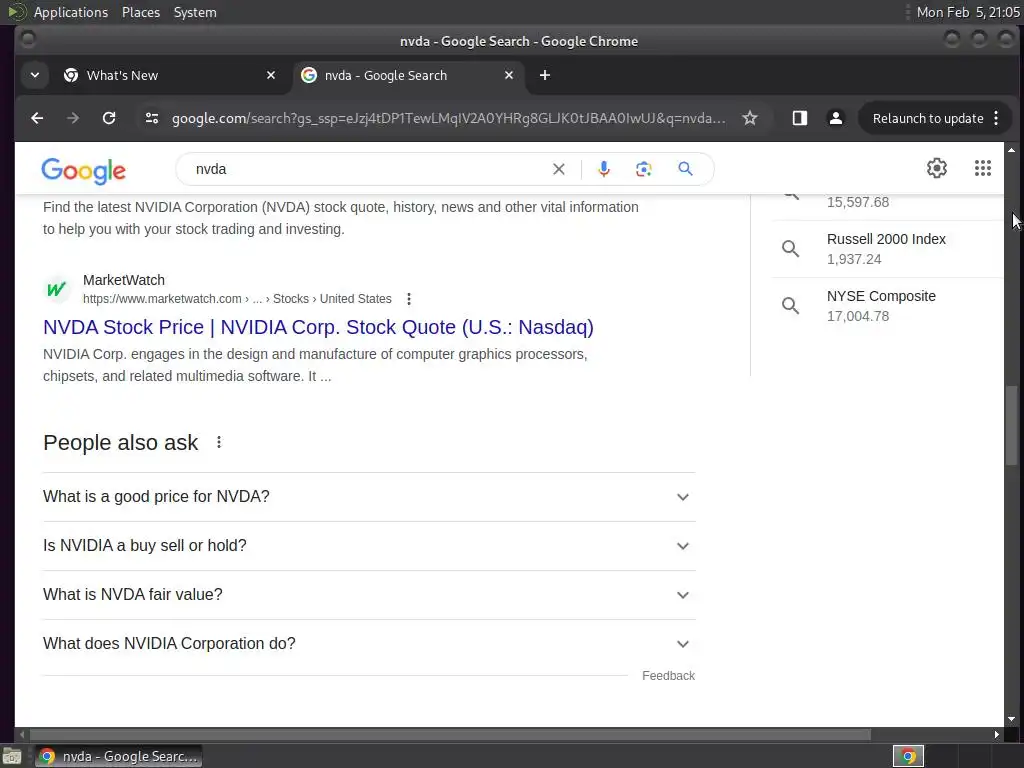Start voice search with microphone icon
Viewport: 1024px width, 768px height.
604,169
